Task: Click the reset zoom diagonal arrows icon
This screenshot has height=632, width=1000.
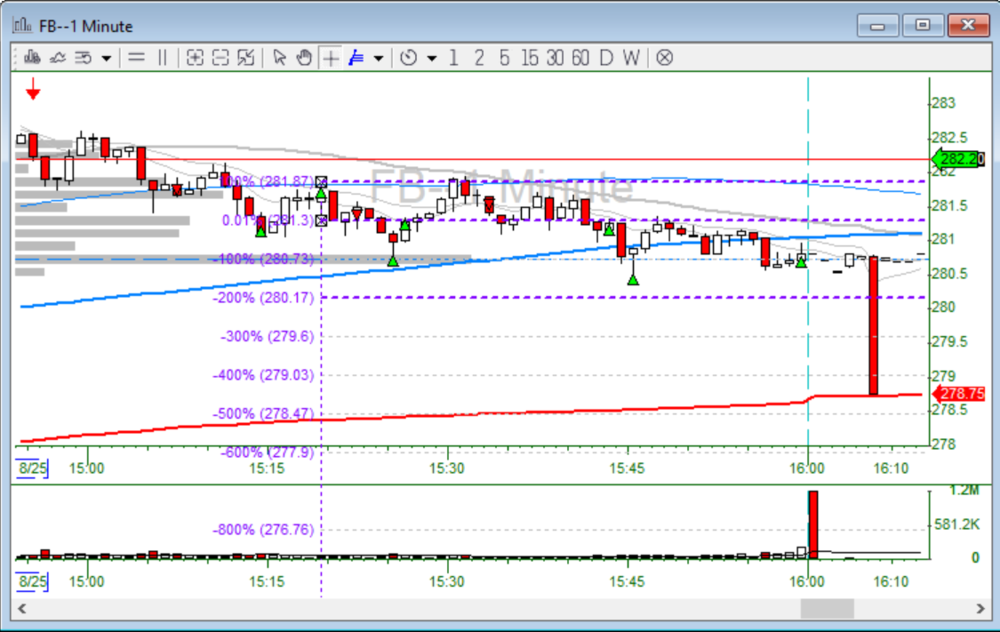Action: (x=246, y=58)
